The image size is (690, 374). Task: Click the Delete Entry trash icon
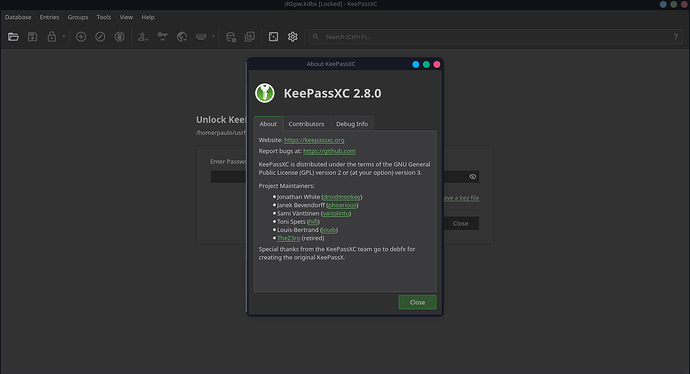(120, 37)
